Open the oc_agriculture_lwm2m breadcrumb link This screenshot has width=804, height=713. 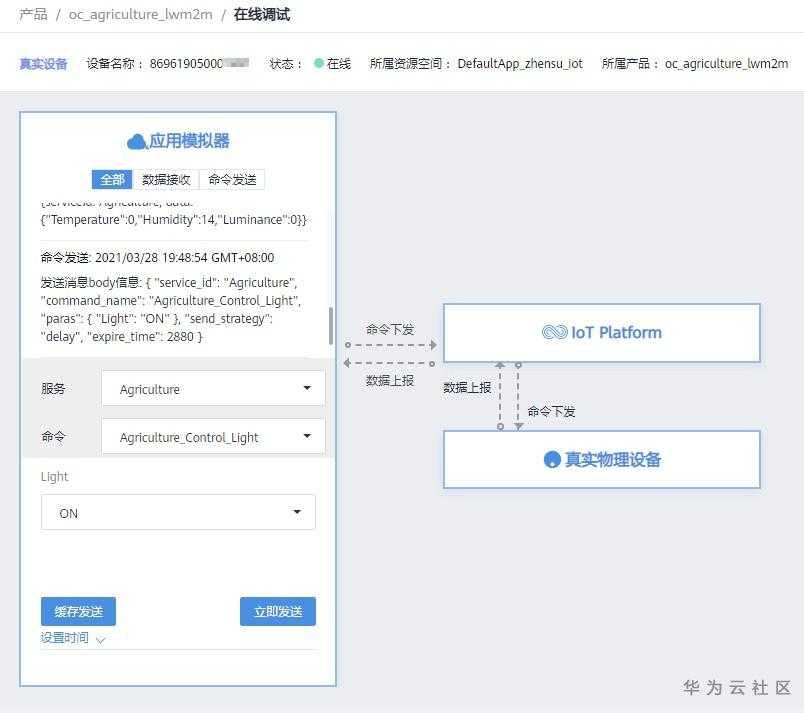(140, 14)
